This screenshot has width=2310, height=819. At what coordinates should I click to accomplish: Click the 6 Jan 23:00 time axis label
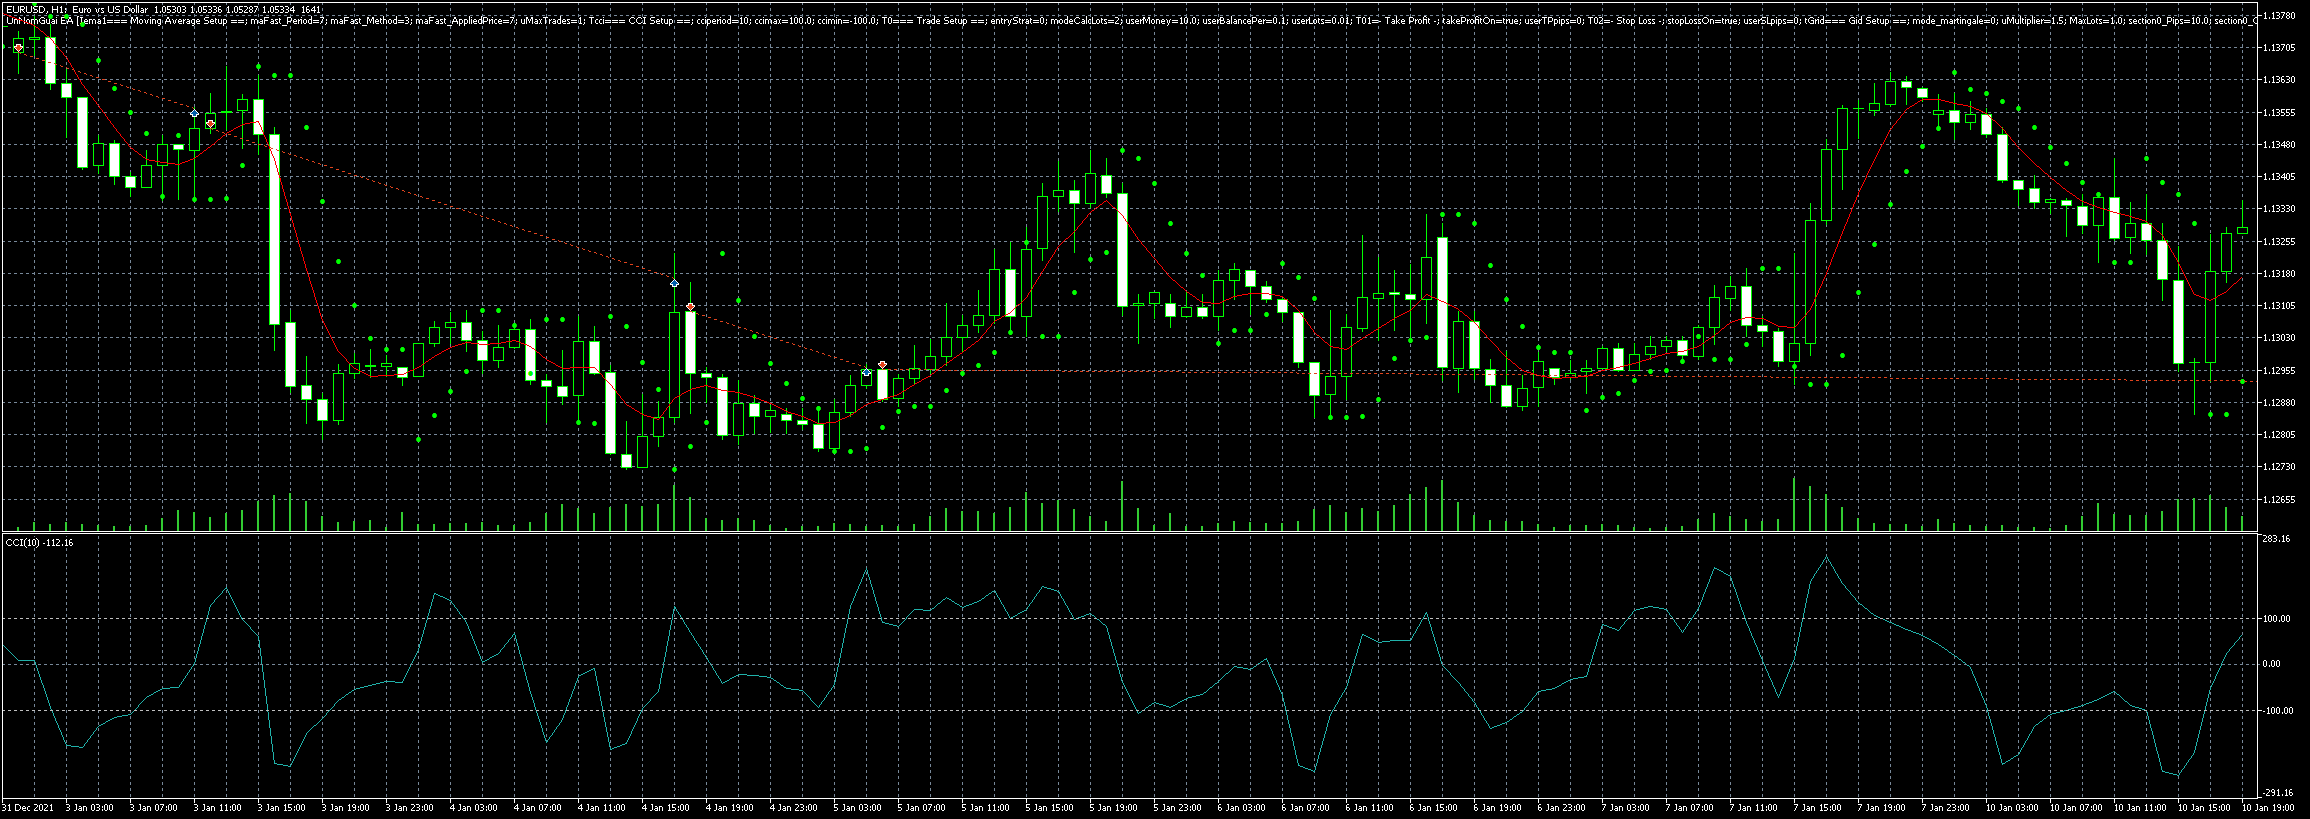tap(1561, 807)
